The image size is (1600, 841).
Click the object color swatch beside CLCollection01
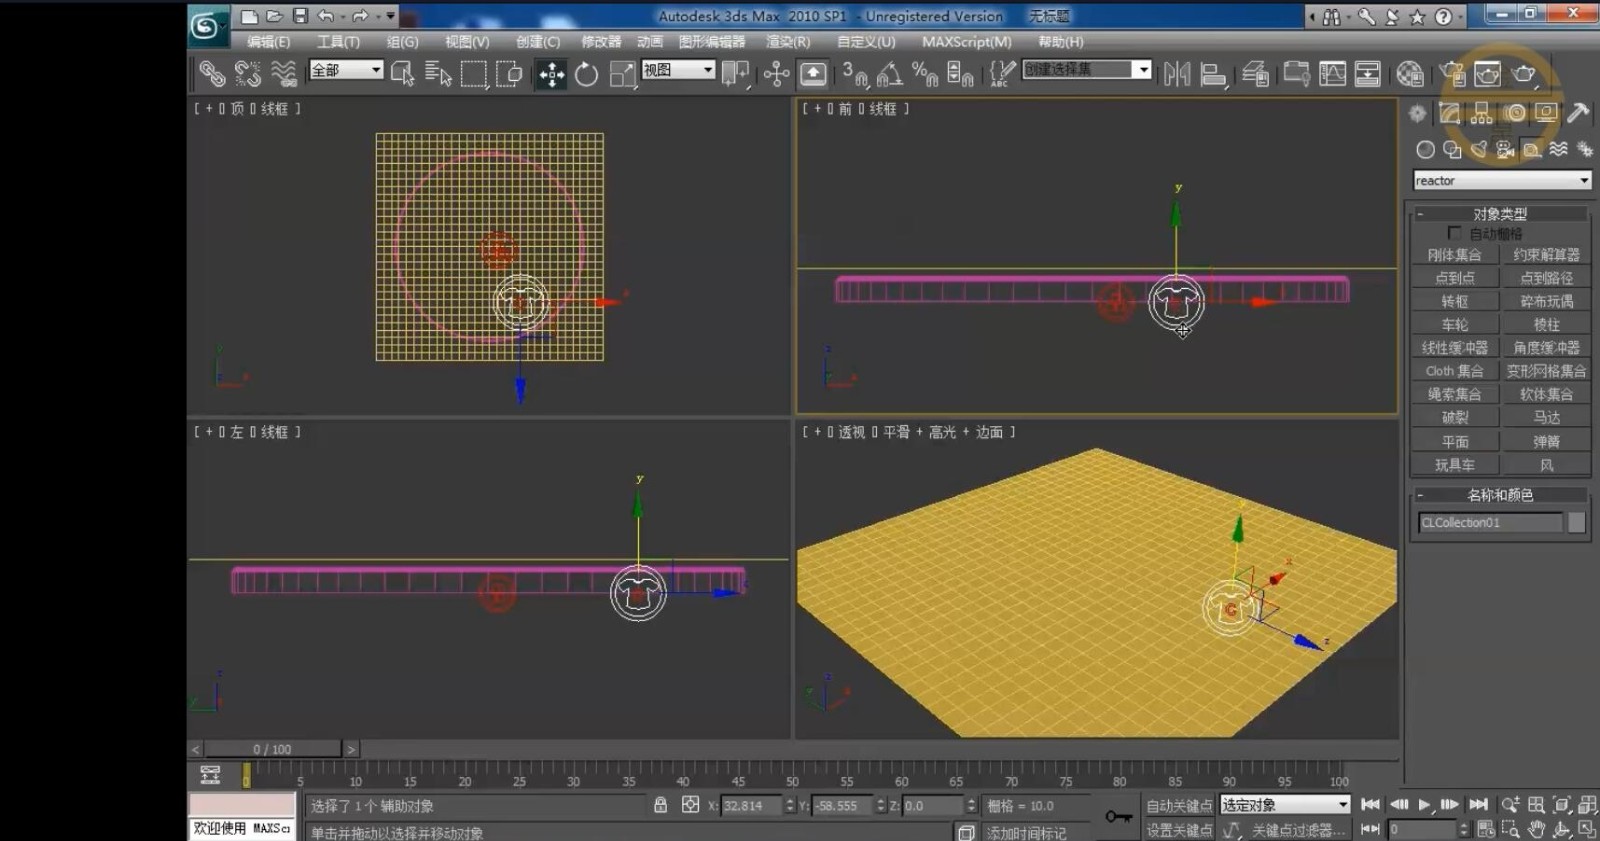(1576, 523)
